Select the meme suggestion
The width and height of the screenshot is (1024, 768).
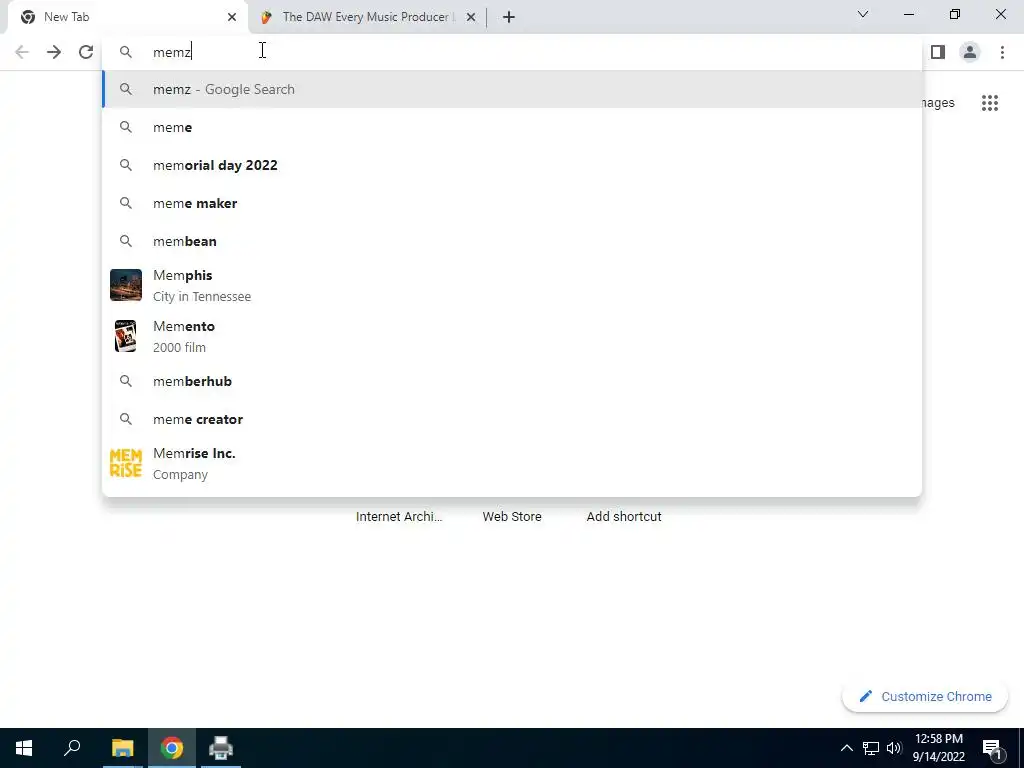coord(512,127)
